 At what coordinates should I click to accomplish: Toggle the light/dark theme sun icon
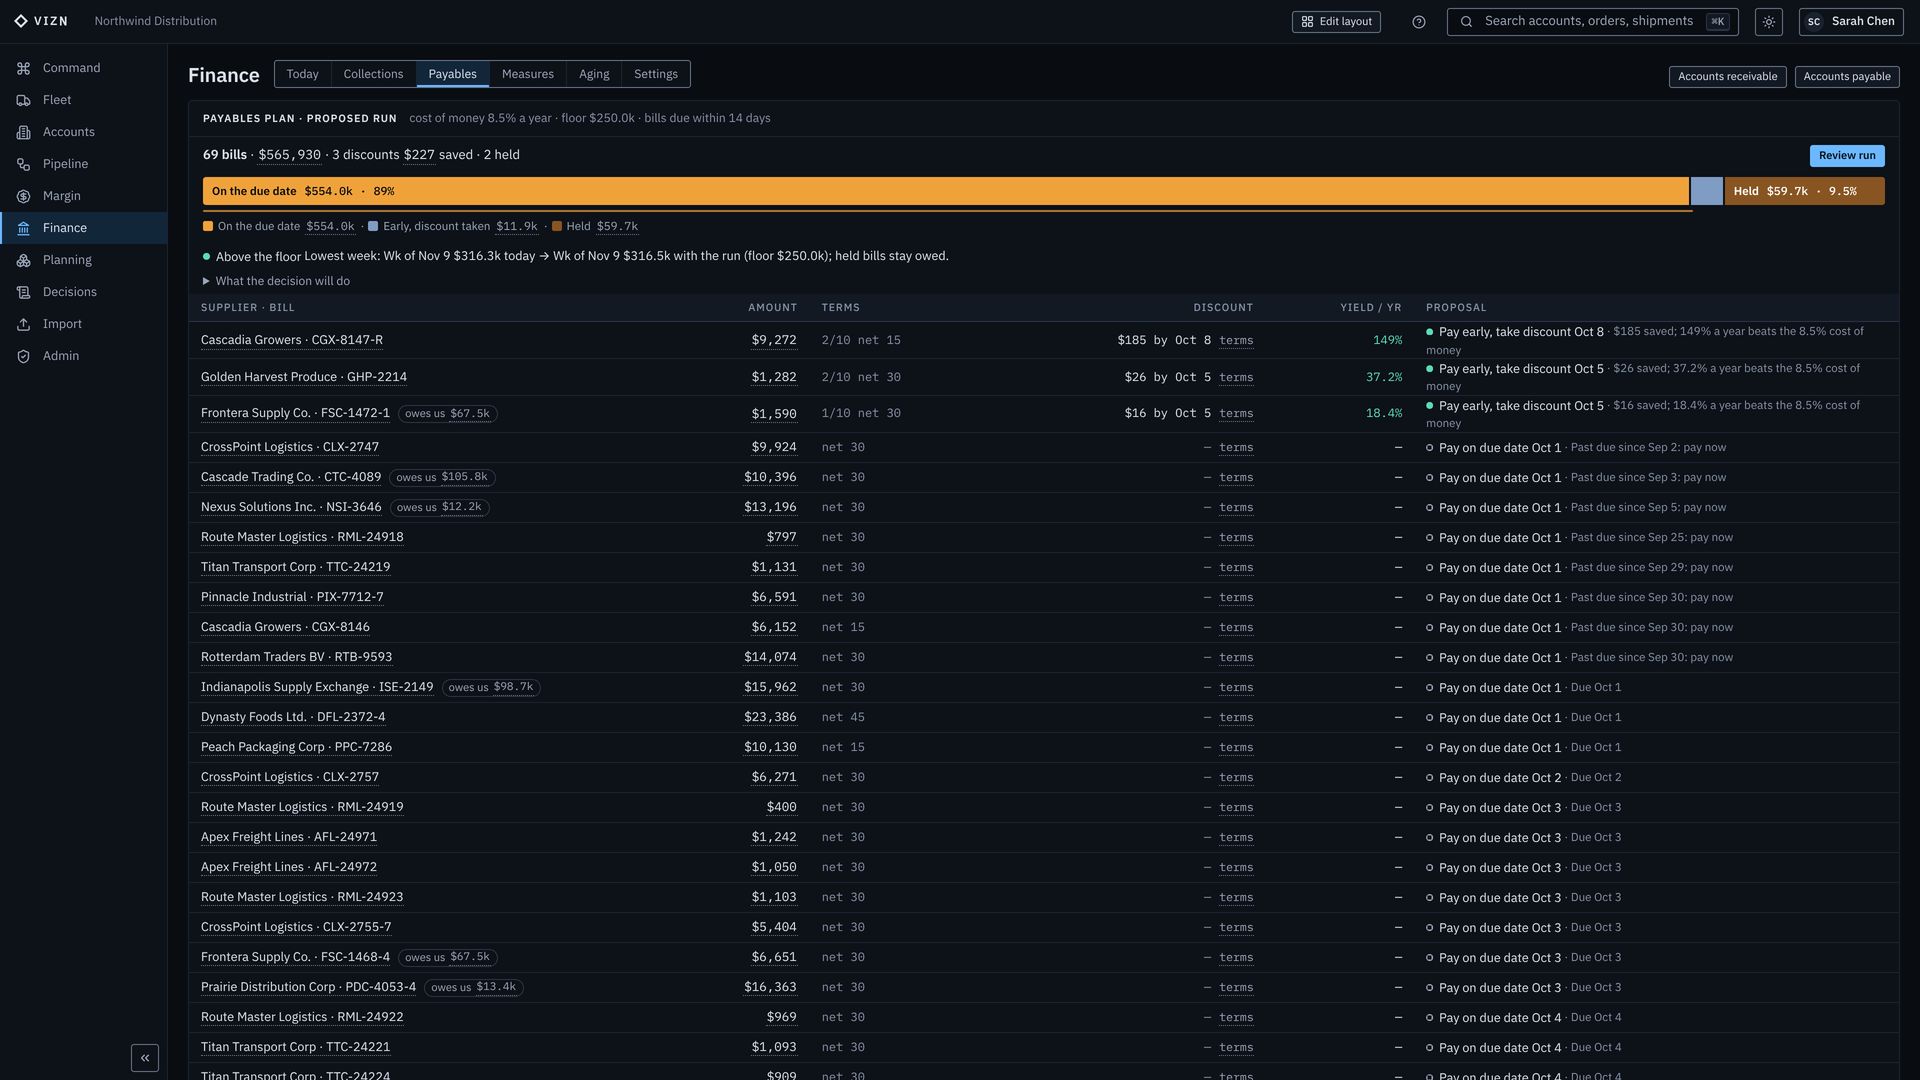click(1768, 22)
